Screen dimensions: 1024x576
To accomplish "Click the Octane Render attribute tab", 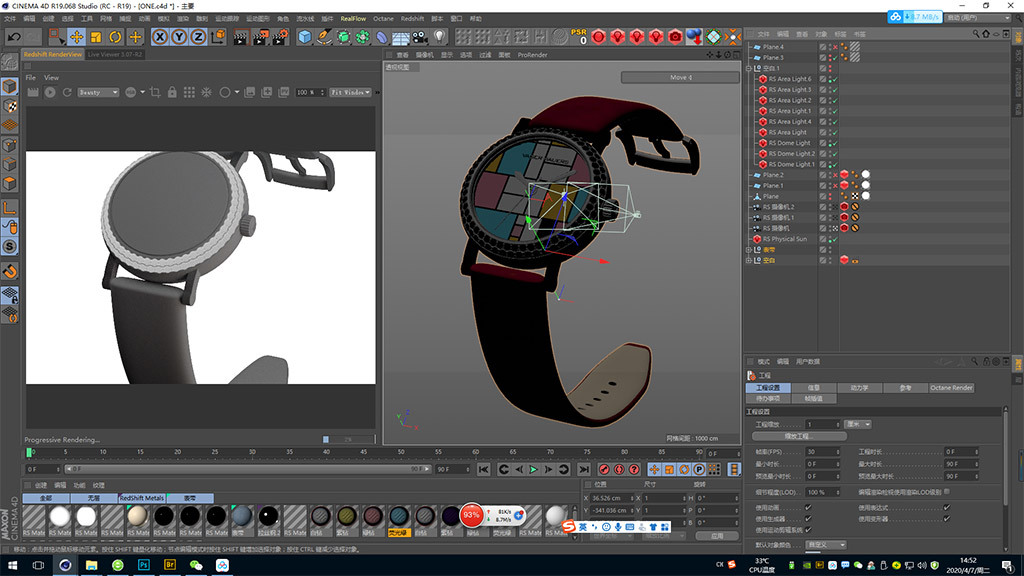I will click(952, 388).
